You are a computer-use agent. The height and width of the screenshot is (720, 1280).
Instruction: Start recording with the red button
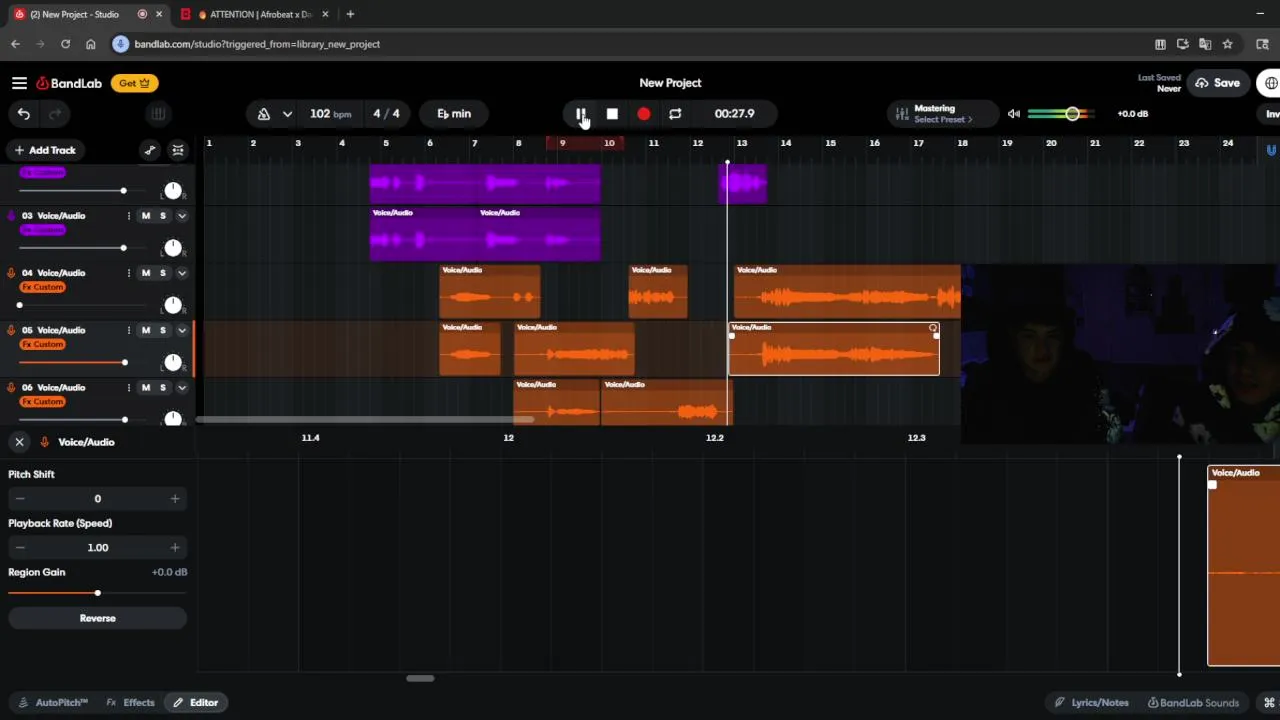(x=644, y=114)
